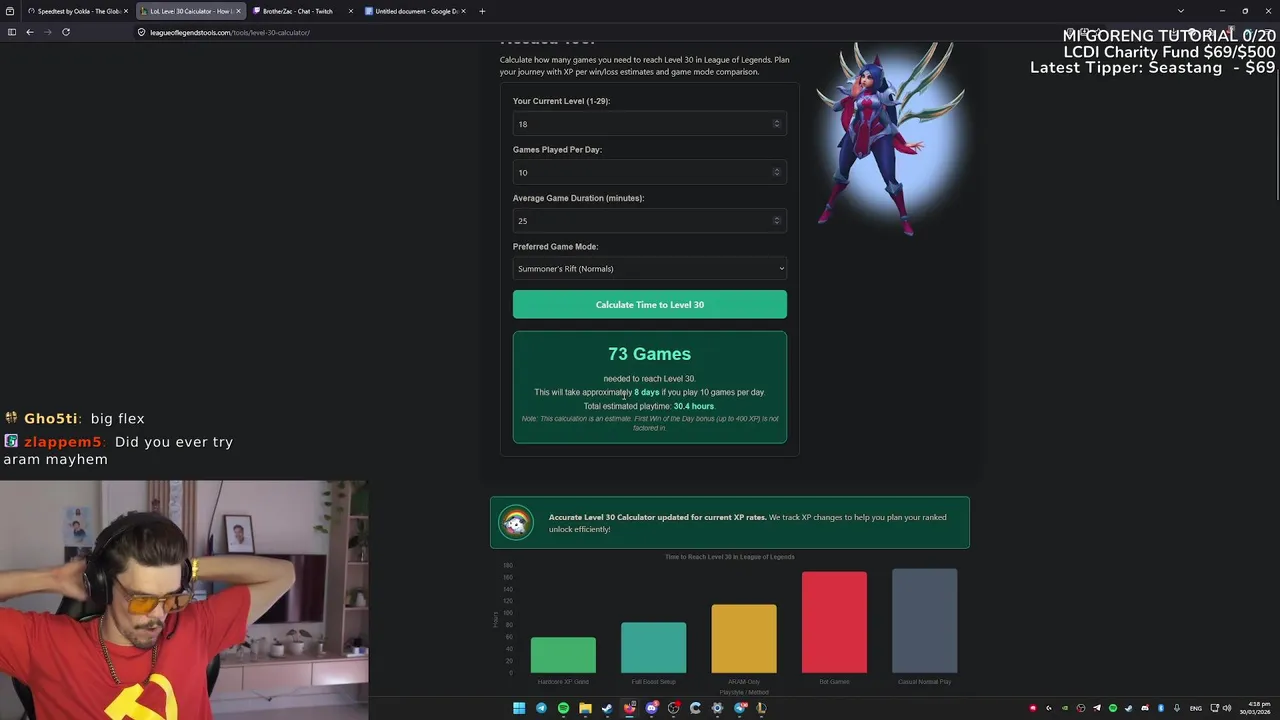This screenshot has height=720, width=1280.
Task: Open the list-all-tabs dropdown arrow
Action: [x=1181, y=11]
